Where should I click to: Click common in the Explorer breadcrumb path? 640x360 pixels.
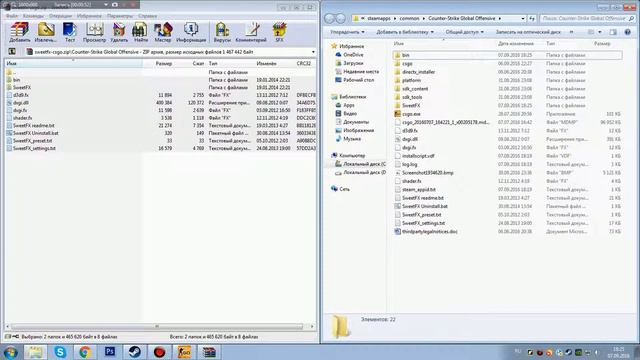409,18
